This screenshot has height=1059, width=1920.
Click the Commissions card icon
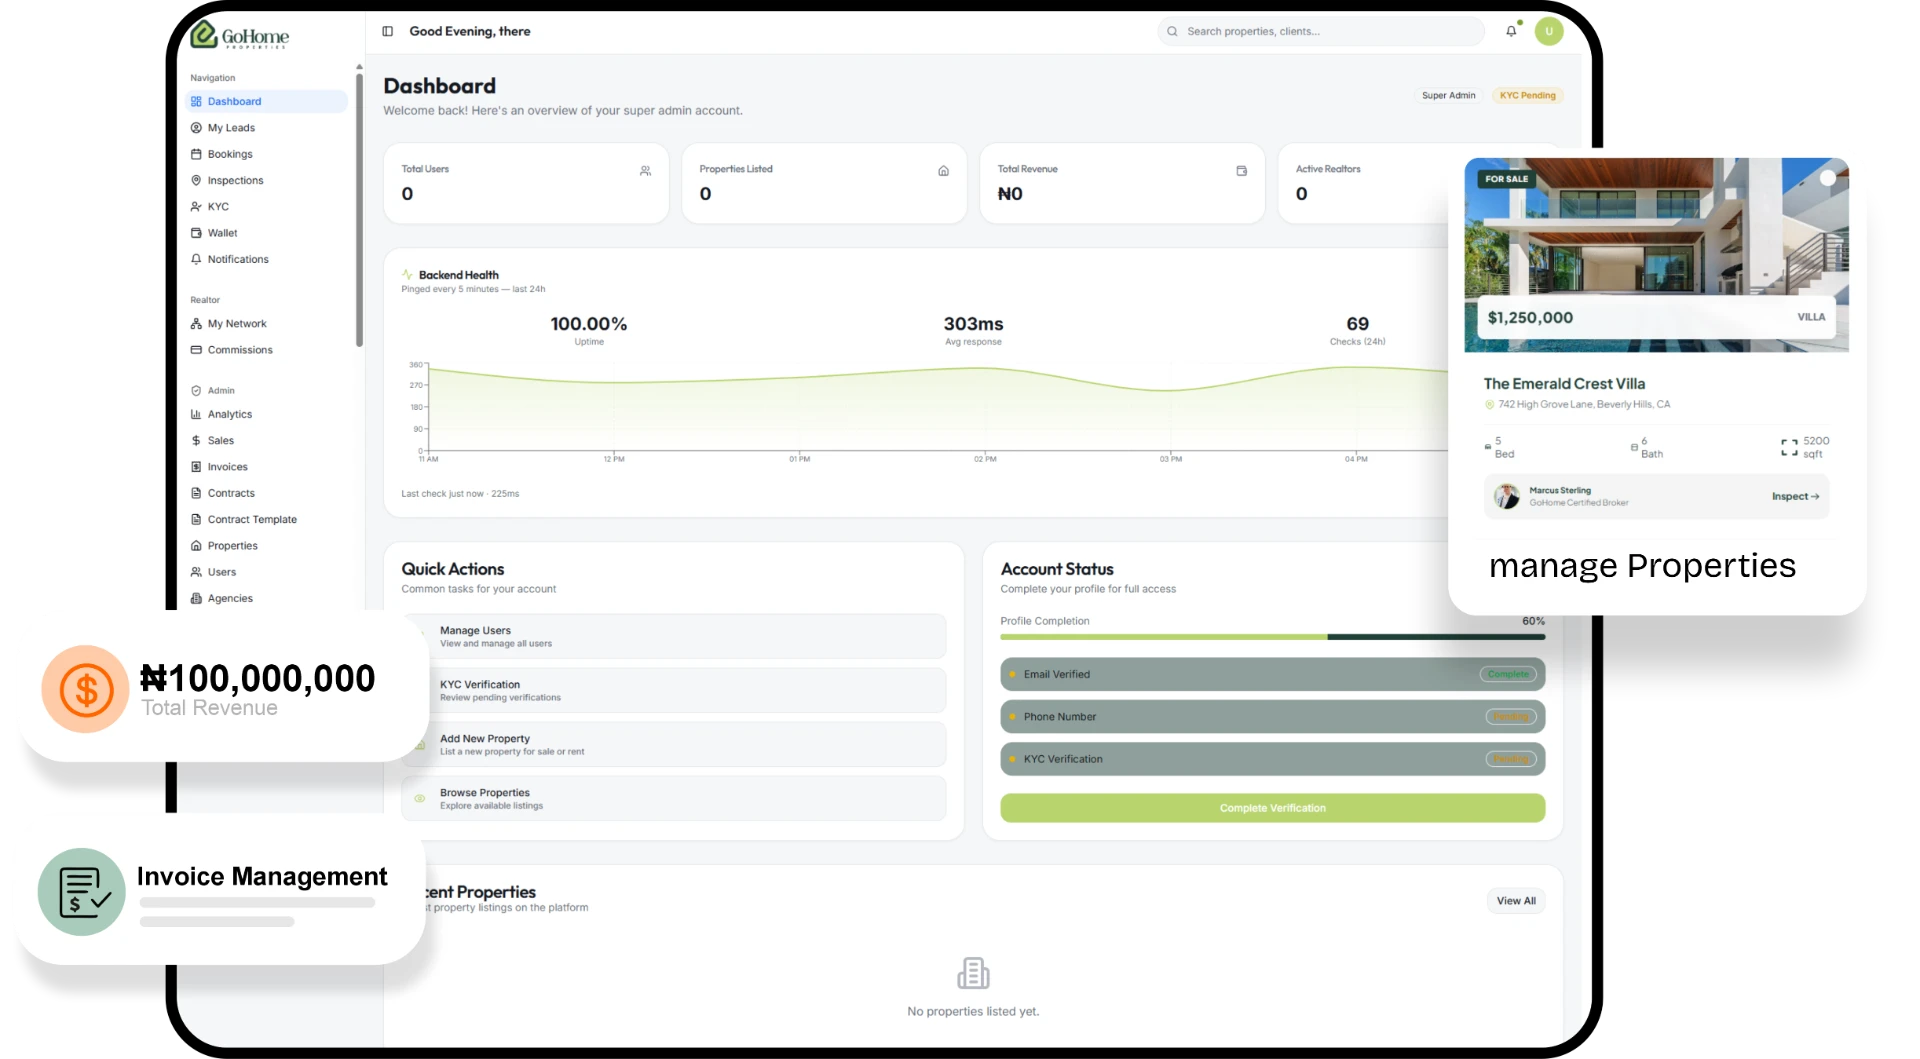click(196, 350)
